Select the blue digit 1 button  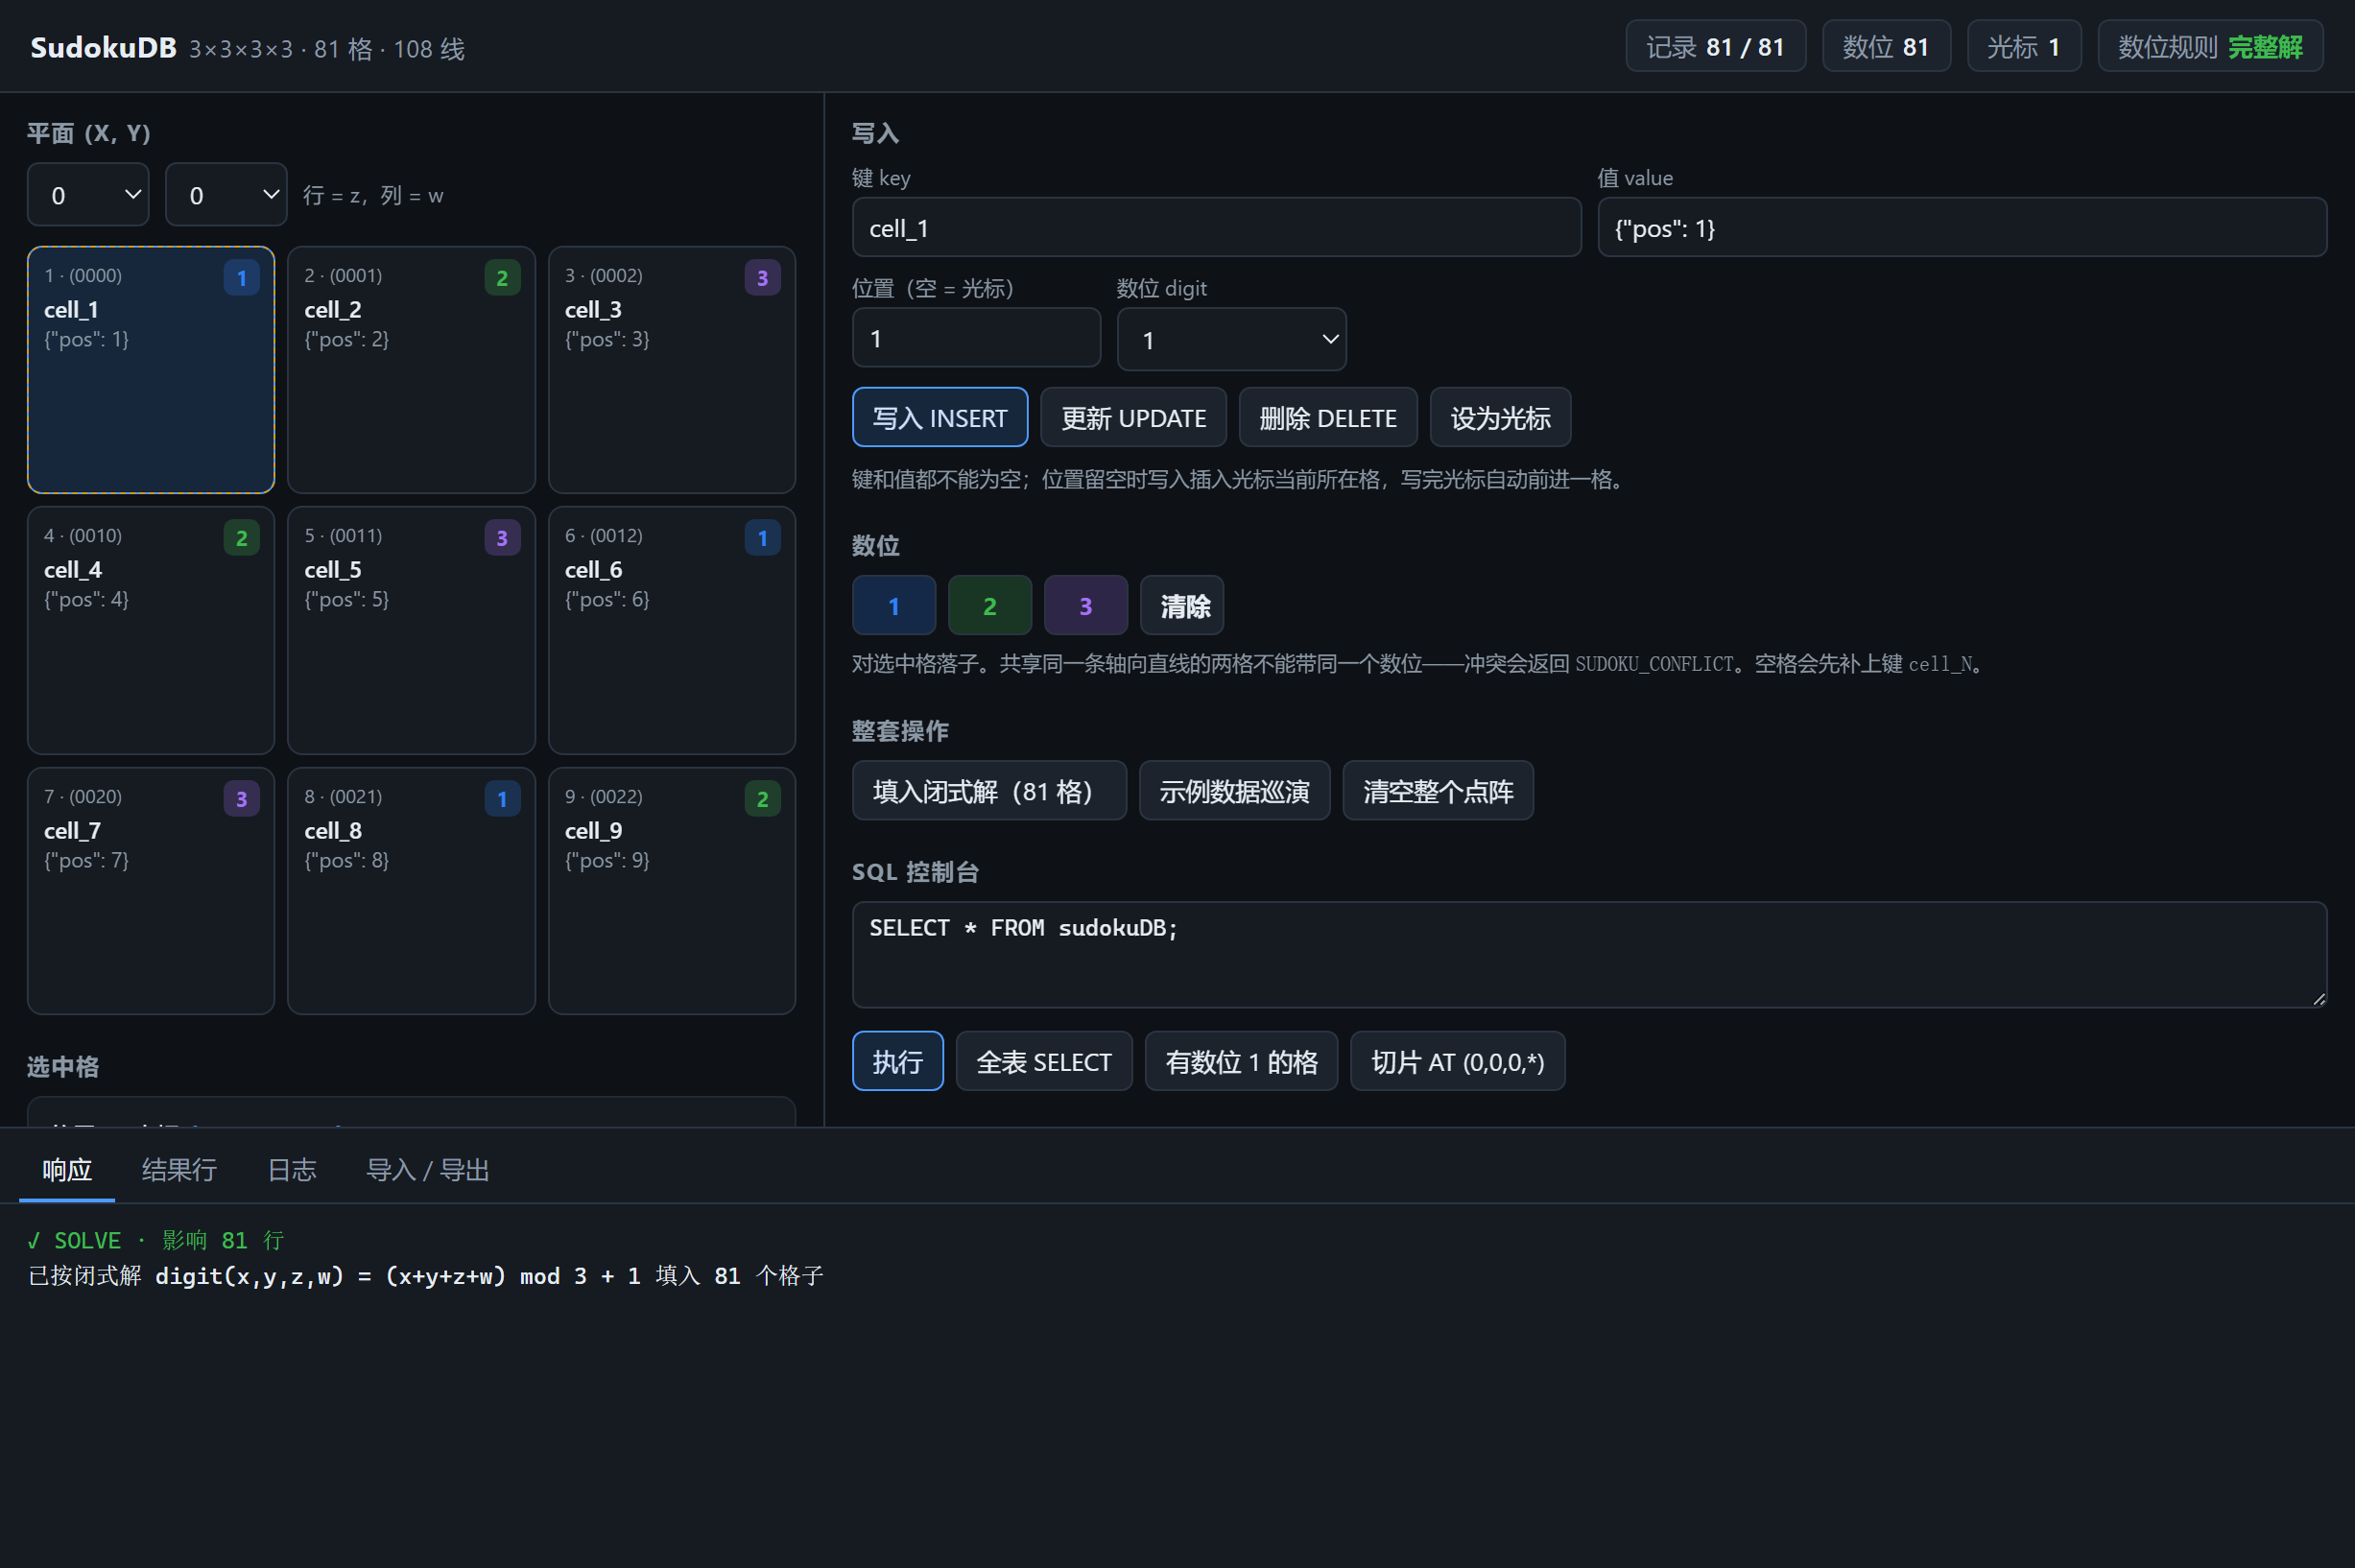pyautogui.click(x=893, y=605)
